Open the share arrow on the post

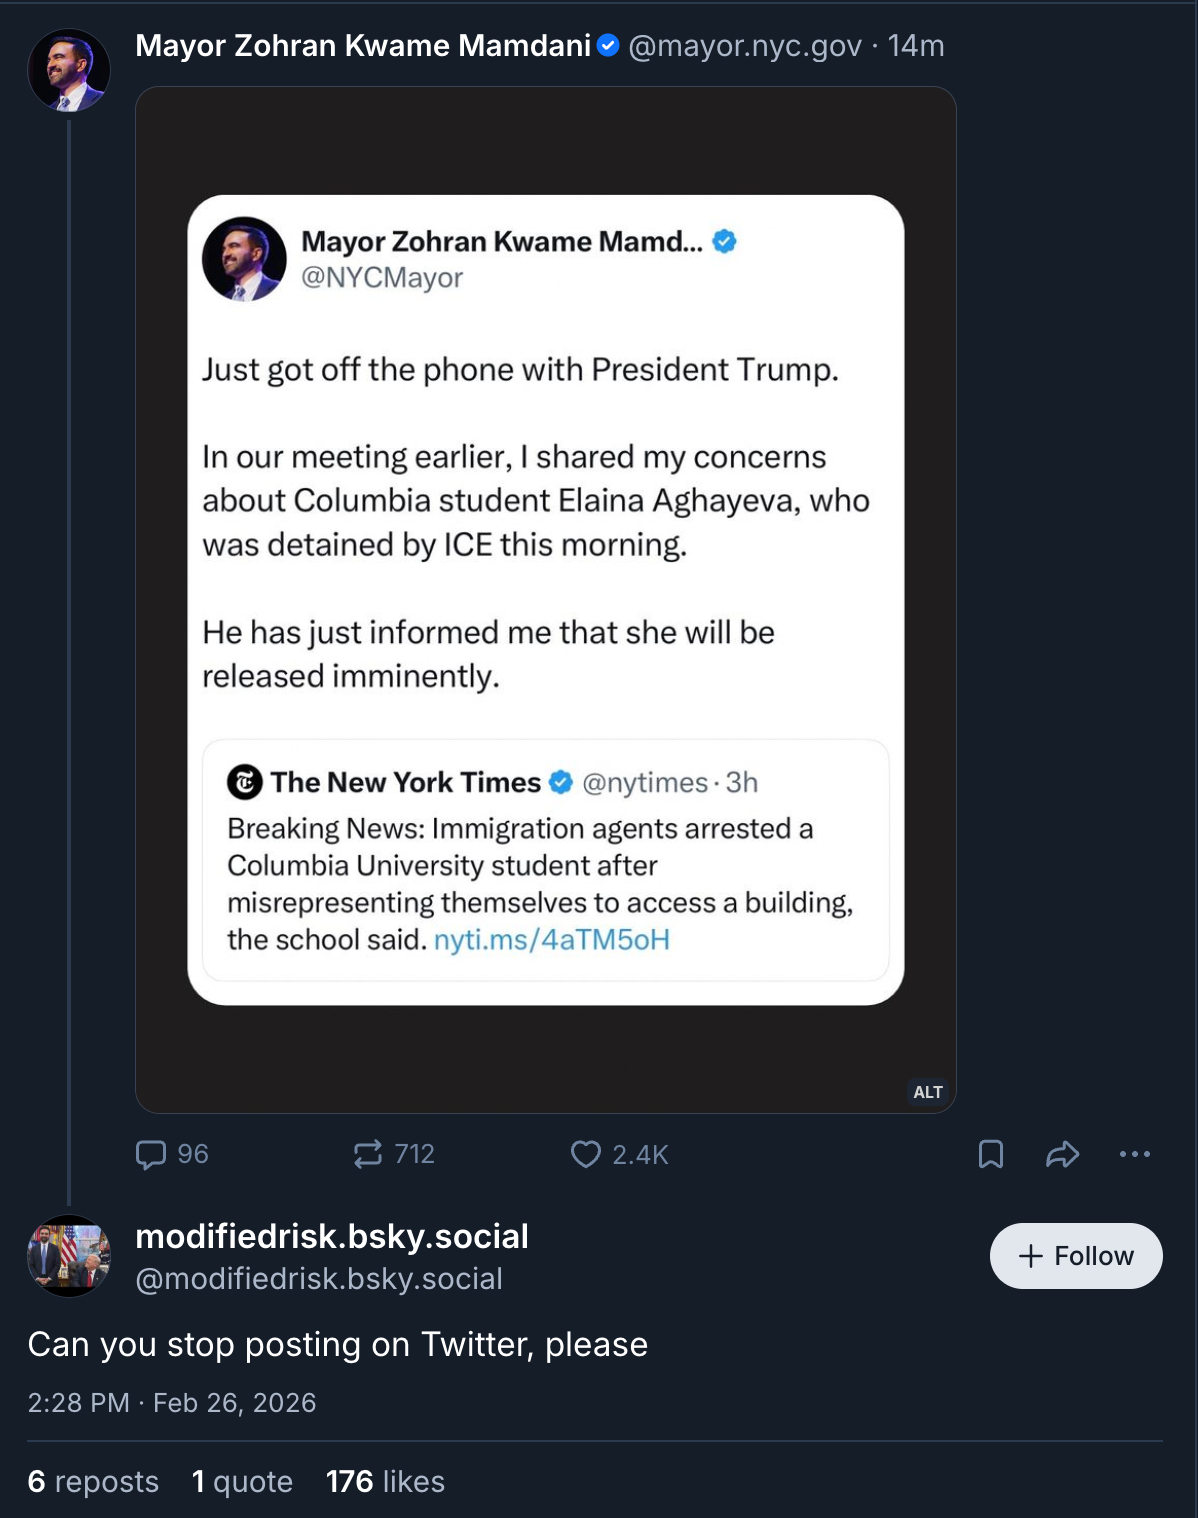[x=1062, y=1154]
